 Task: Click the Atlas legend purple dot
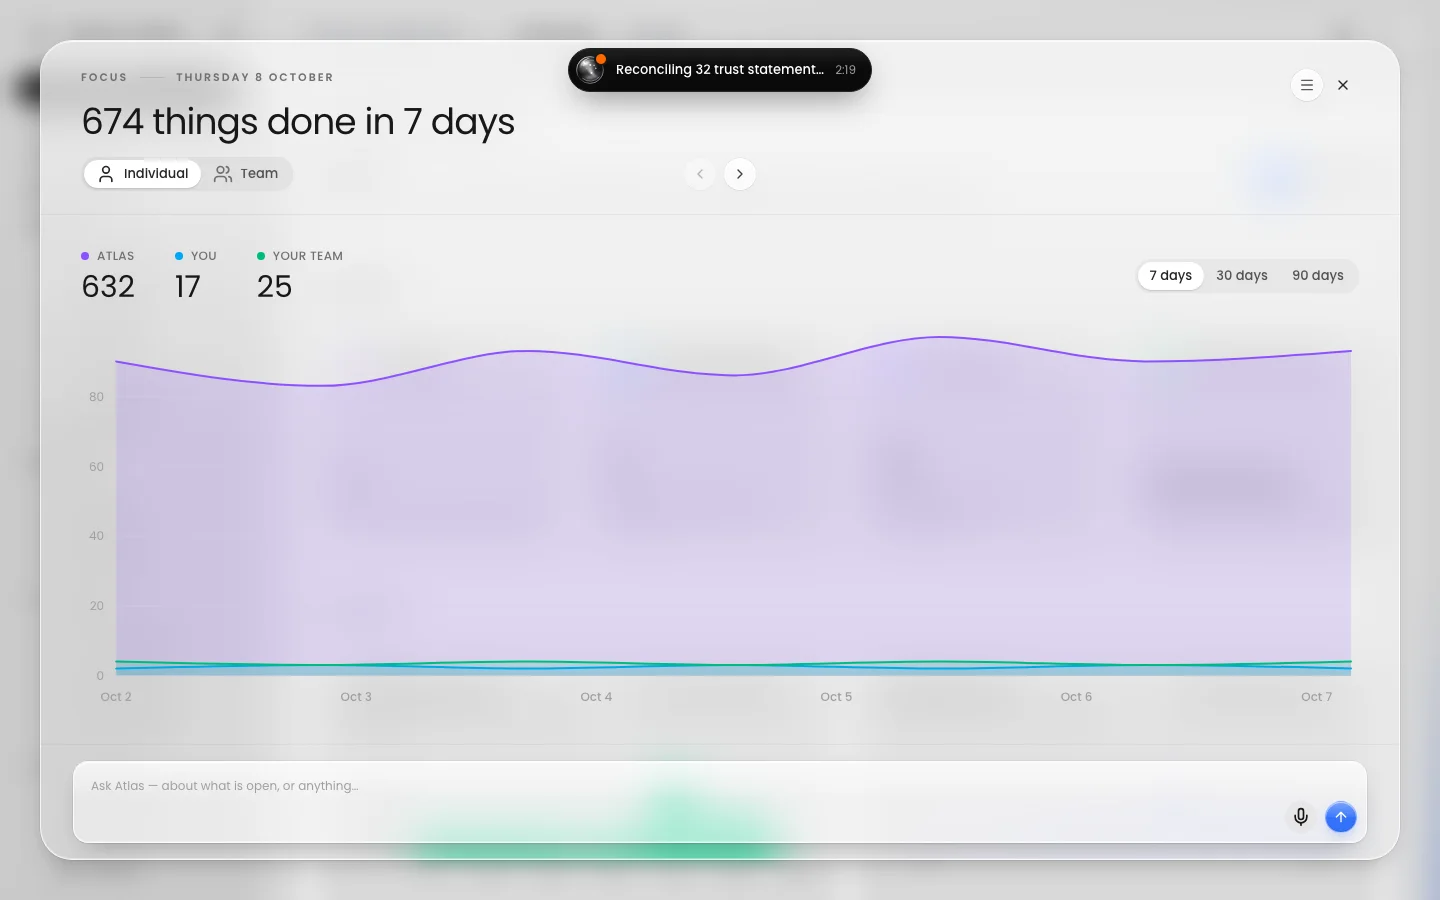[85, 256]
